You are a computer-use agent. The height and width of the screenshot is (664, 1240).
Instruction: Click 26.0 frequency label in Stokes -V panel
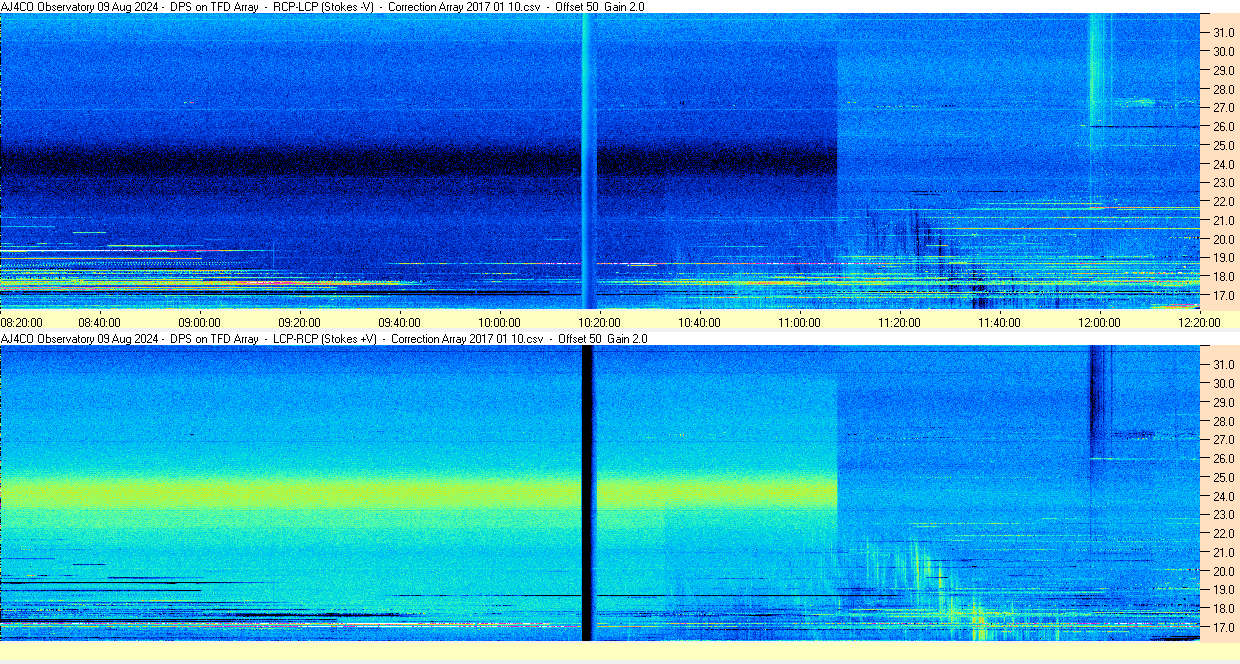click(x=1223, y=126)
